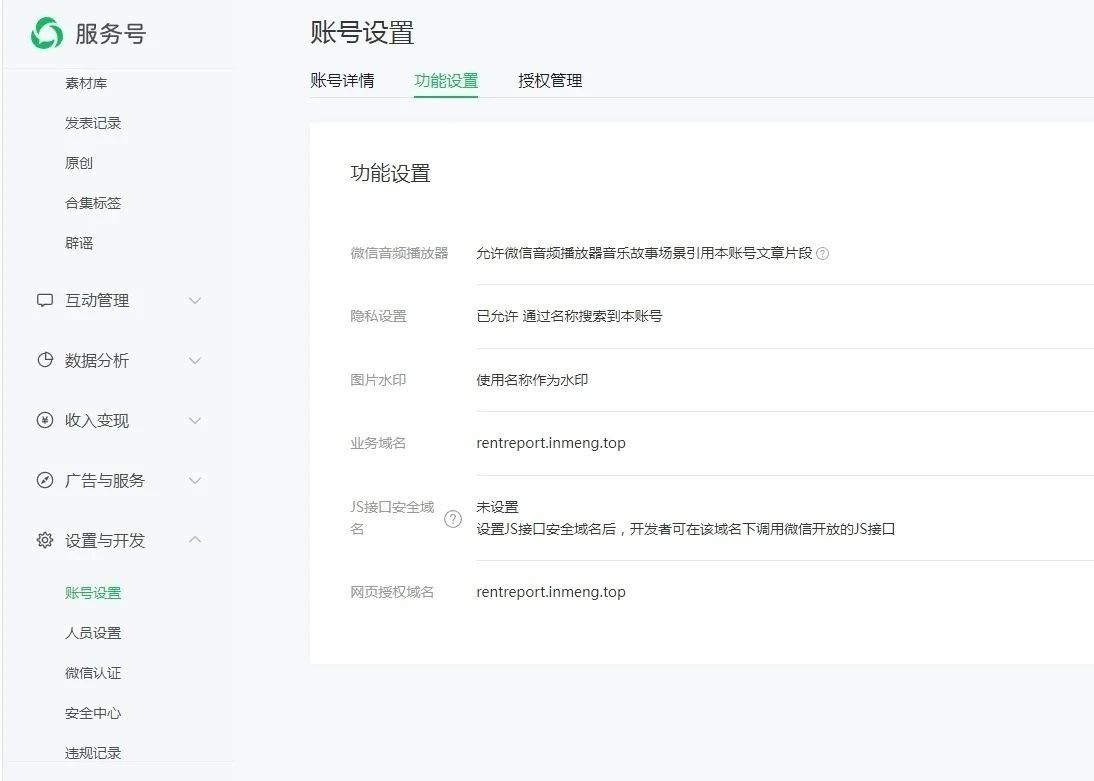1094x781 pixels.
Task: Click the 图片水印 label
Action: tap(378, 380)
